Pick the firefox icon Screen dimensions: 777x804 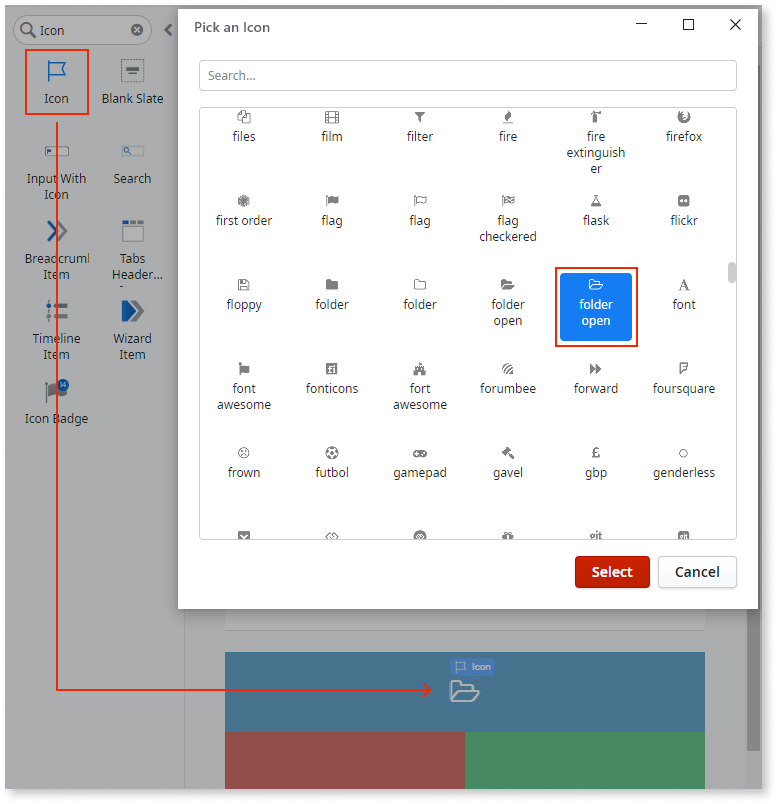coord(684,127)
